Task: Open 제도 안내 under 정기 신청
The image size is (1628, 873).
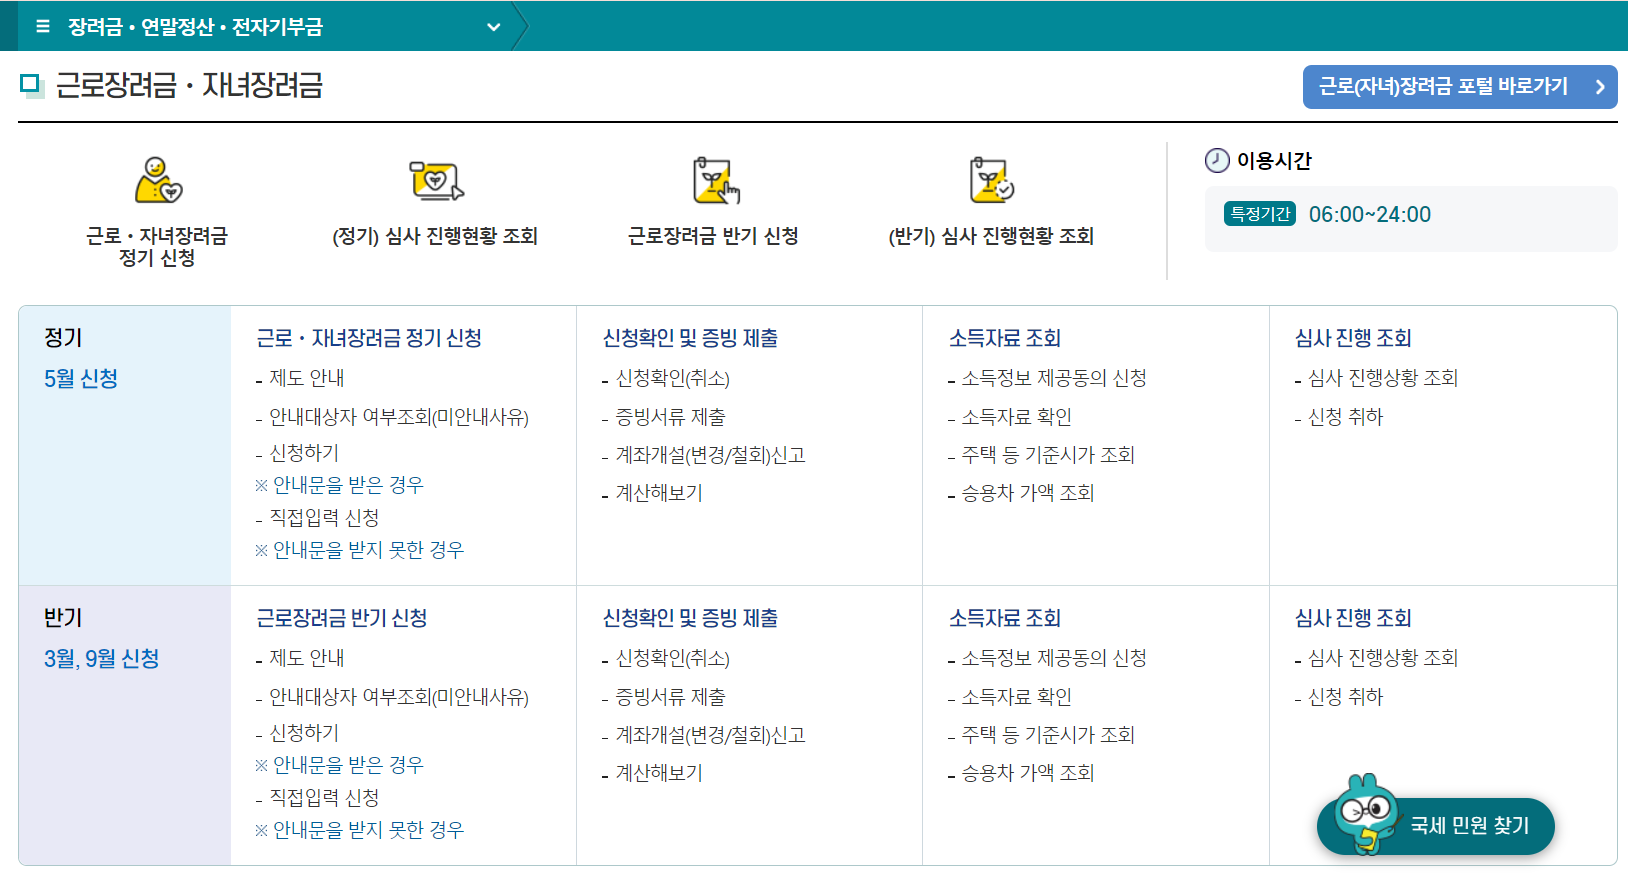Action: point(307,378)
